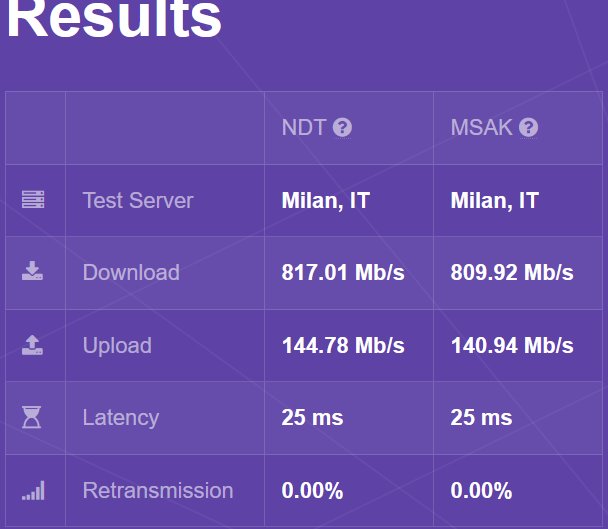
Task: Click the Download row label
Action: pyautogui.click(x=131, y=272)
